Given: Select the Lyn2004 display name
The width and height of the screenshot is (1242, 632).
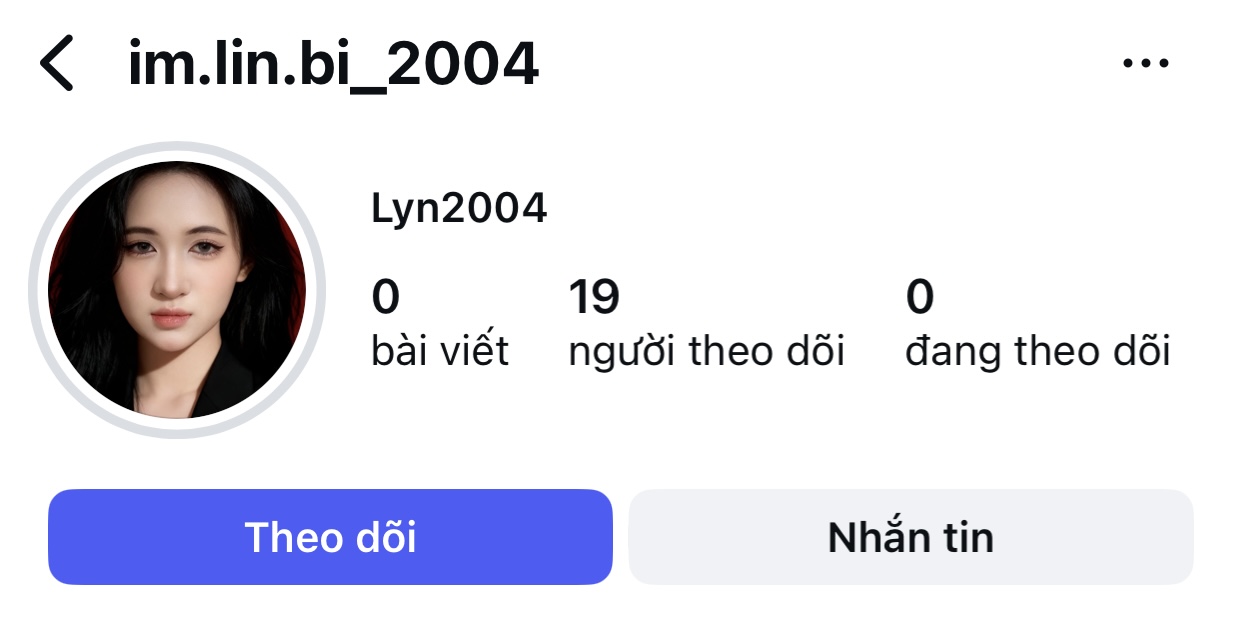Looking at the screenshot, I should tap(459, 209).
